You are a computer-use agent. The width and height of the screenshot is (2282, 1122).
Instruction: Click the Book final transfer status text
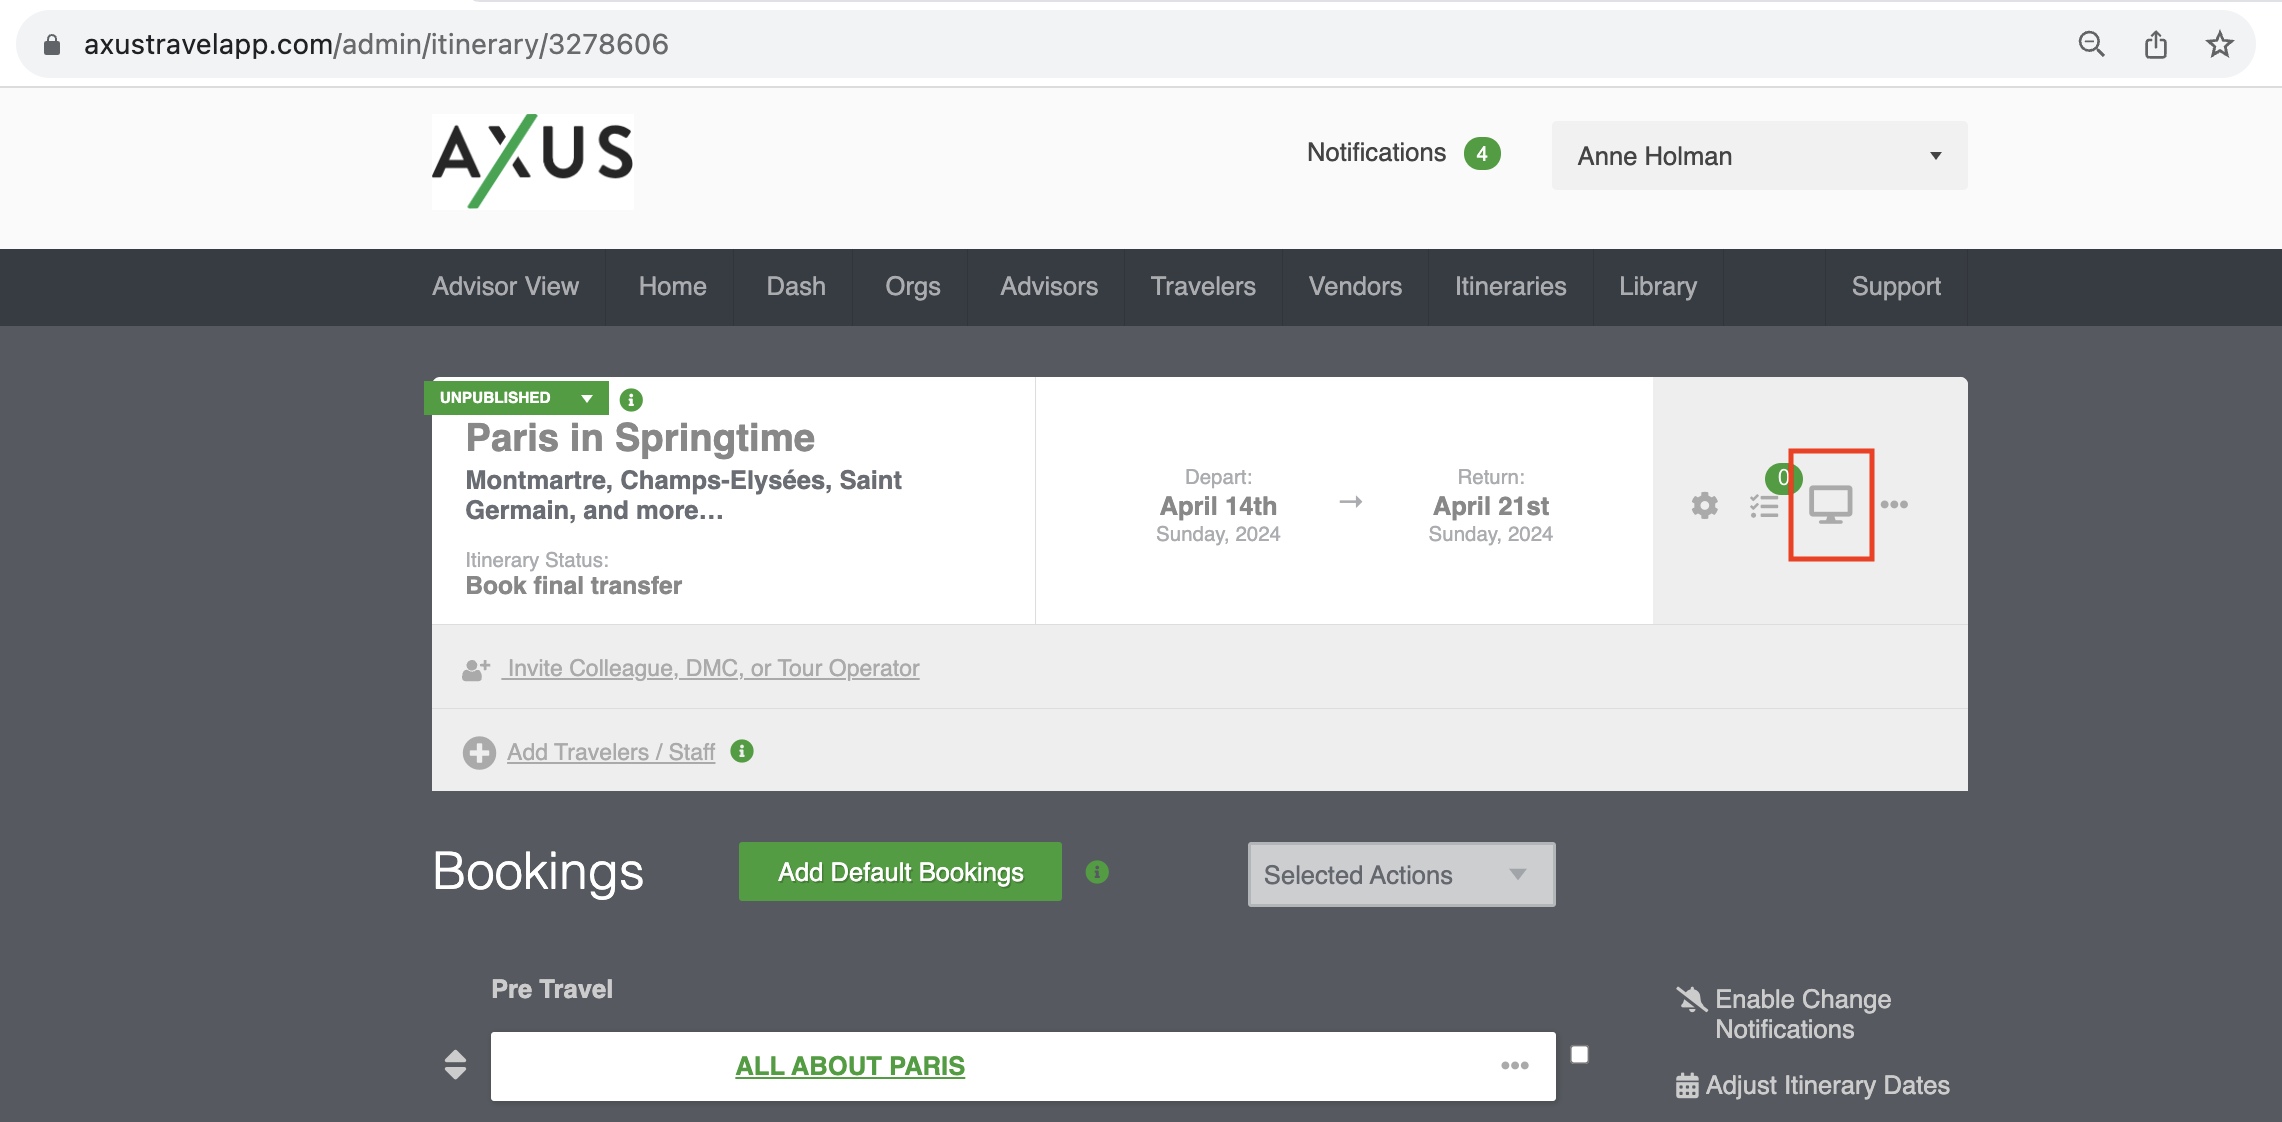[x=574, y=586]
